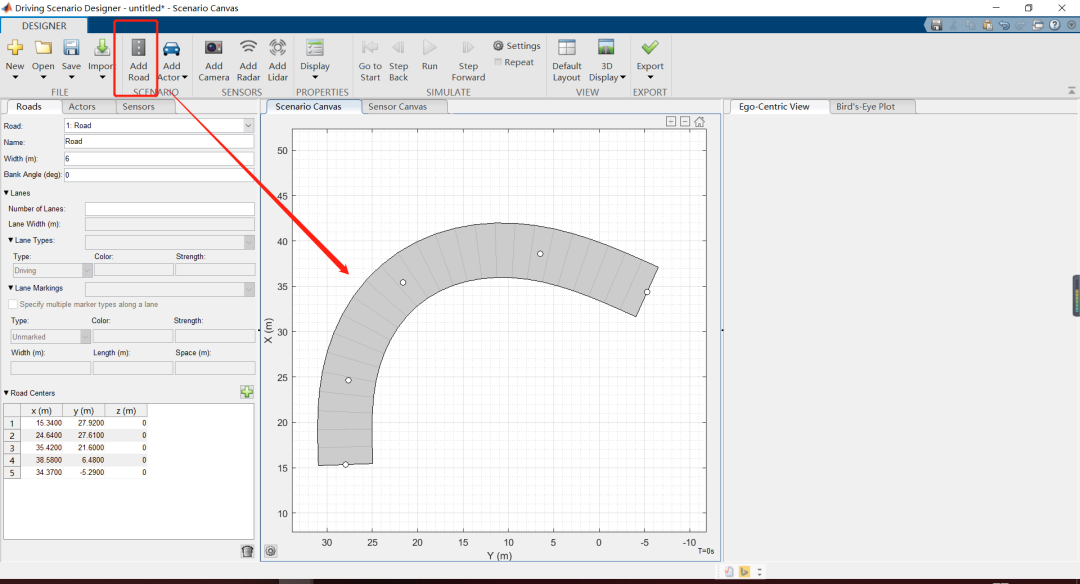This screenshot has height=584, width=1080.
Task: Click the z (m) column header
Action: 126,410
